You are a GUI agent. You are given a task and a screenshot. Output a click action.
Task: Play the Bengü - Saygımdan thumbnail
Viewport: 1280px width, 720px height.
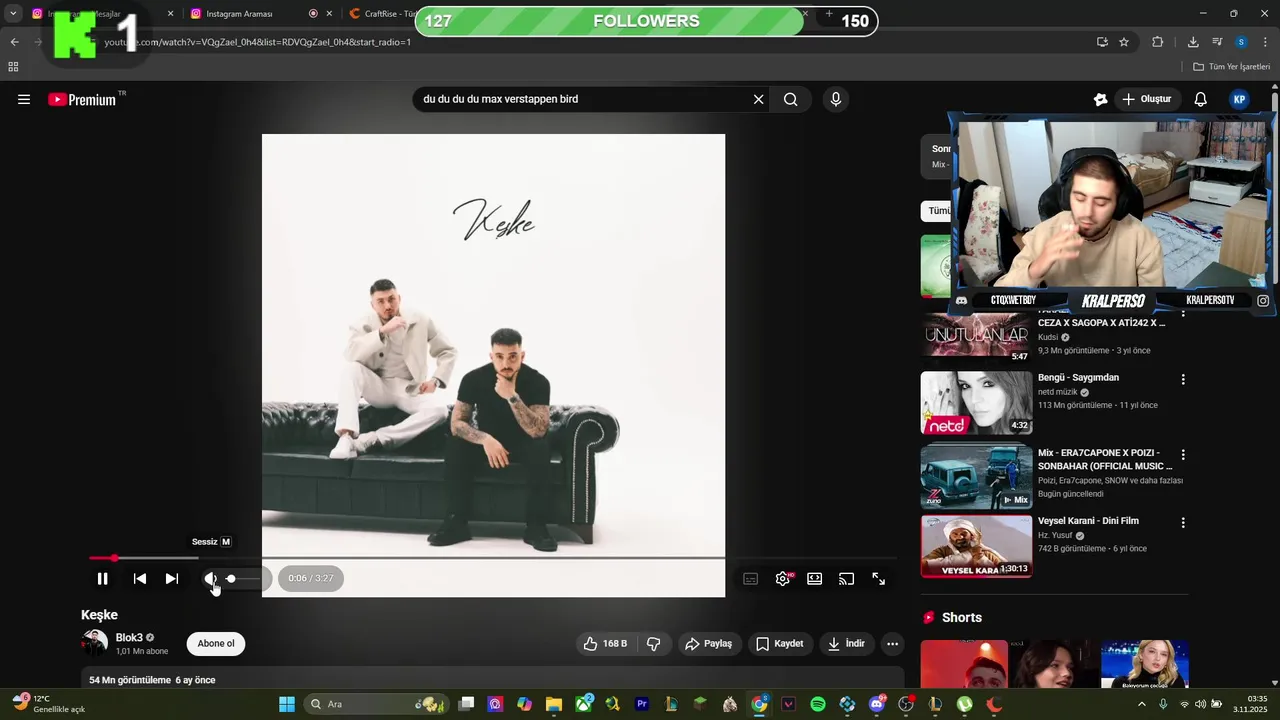coord(976,403)
